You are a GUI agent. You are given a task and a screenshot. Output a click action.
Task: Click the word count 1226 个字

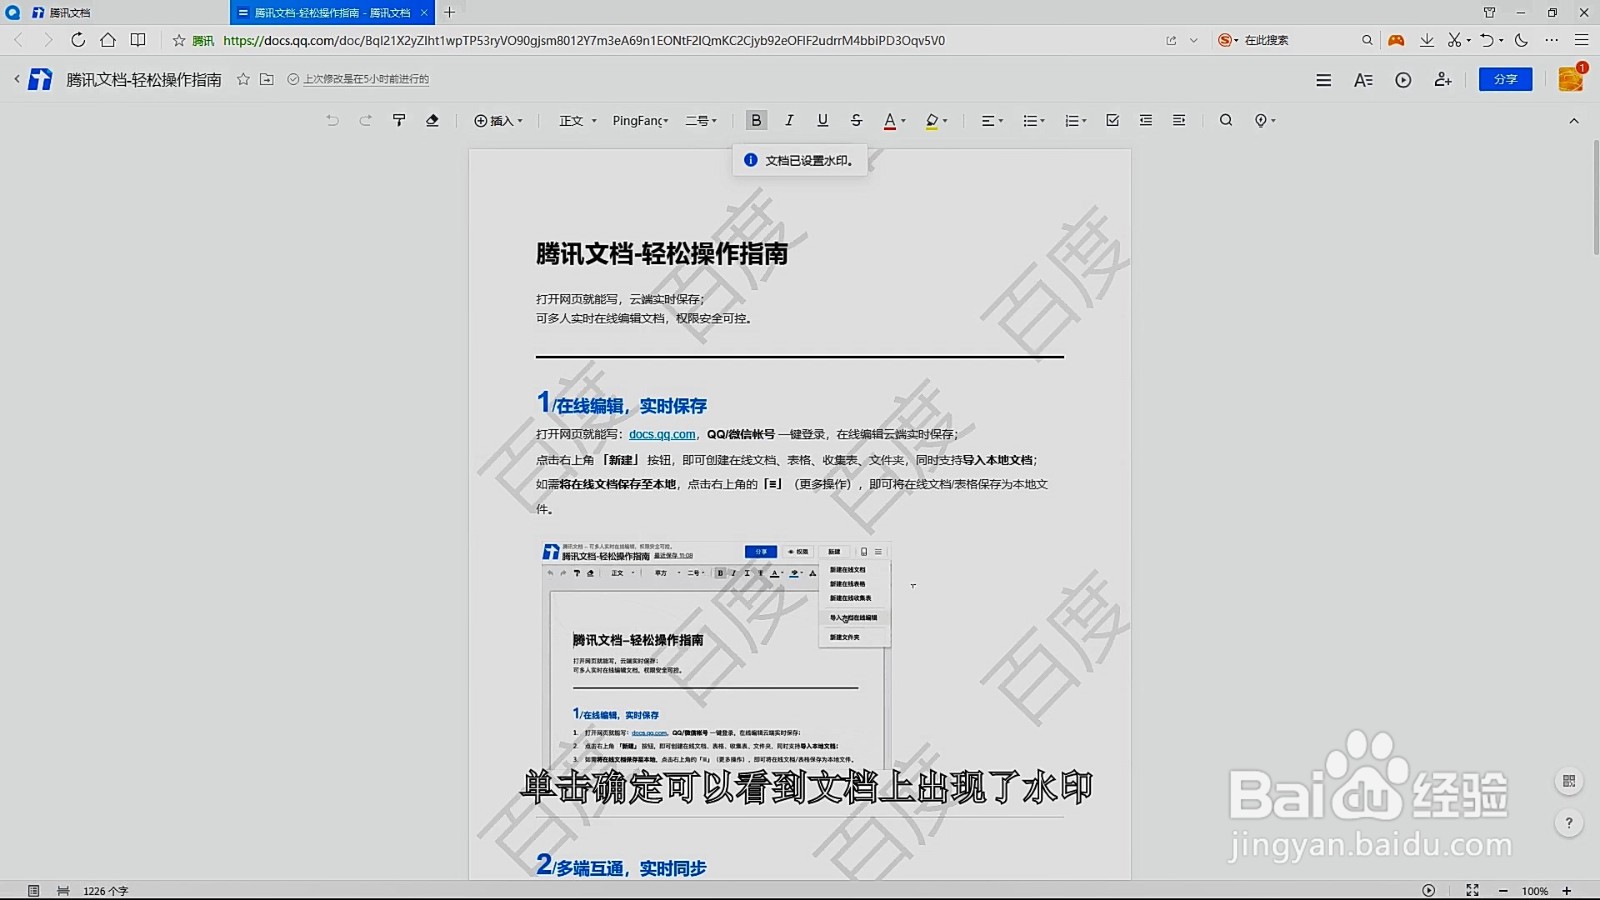pyautogui.click(x=105, y=891)
